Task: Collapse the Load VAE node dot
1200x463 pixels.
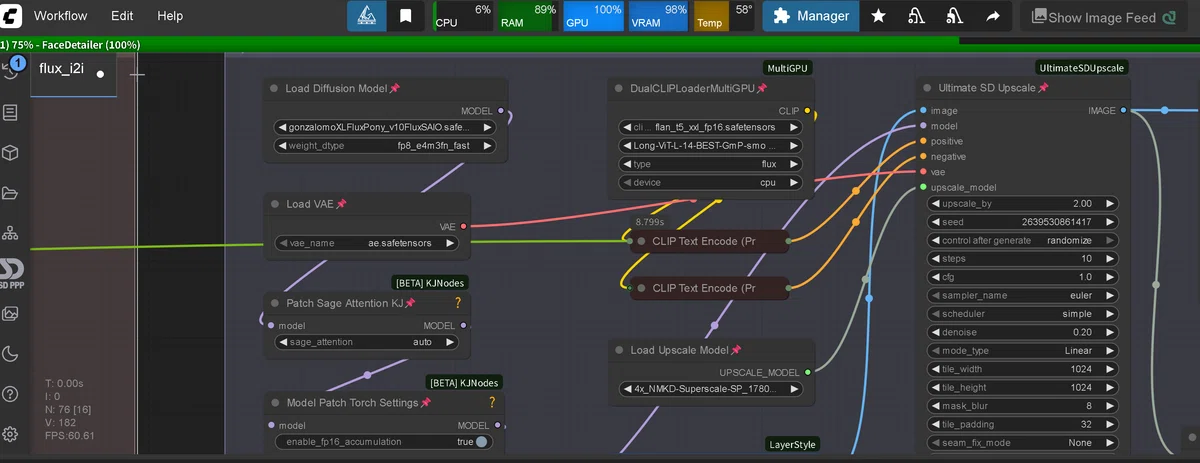Action: [x=274, y=204]
